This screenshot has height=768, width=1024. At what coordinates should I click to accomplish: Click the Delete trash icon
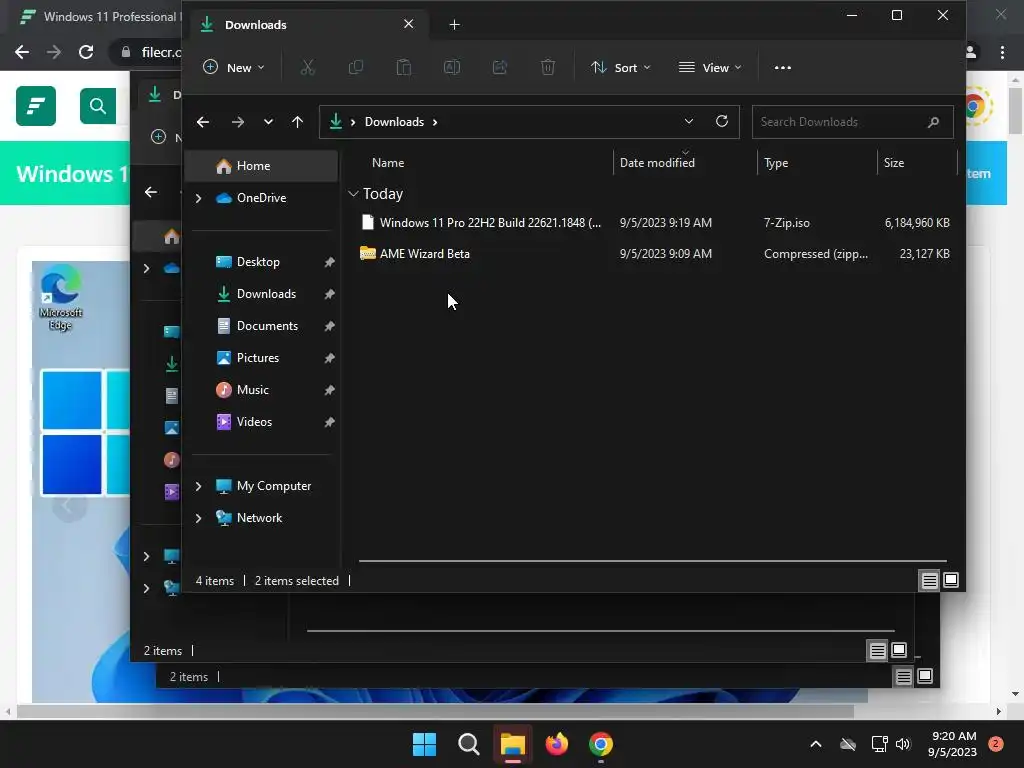pos(548,67)
